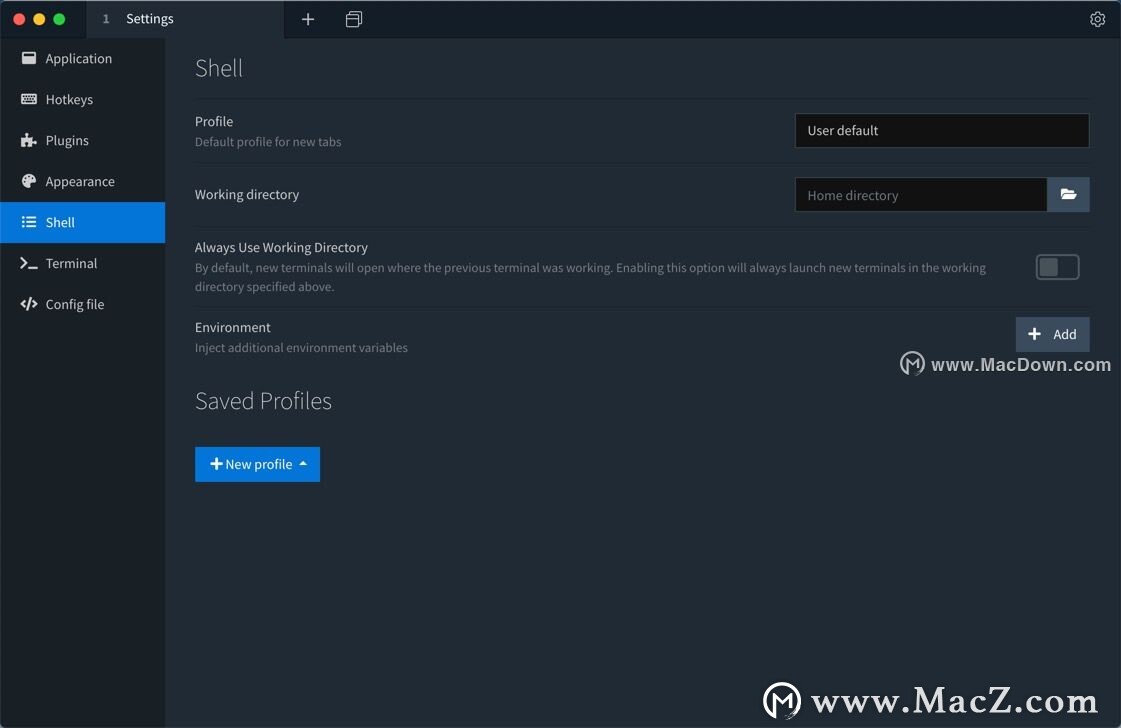Open the Terminal settings section
Viewport: 1121px width, 728px height.
82,263
